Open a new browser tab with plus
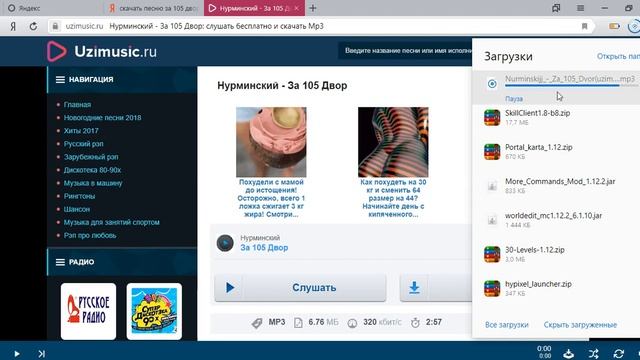 313,8
